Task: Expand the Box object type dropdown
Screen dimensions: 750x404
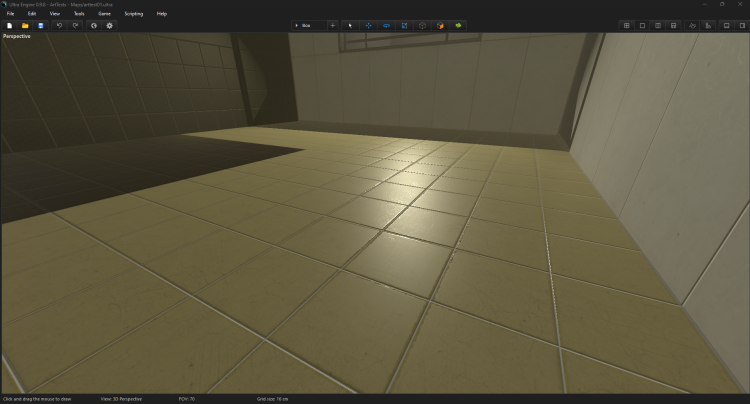Action: click(x=308, y=25)
